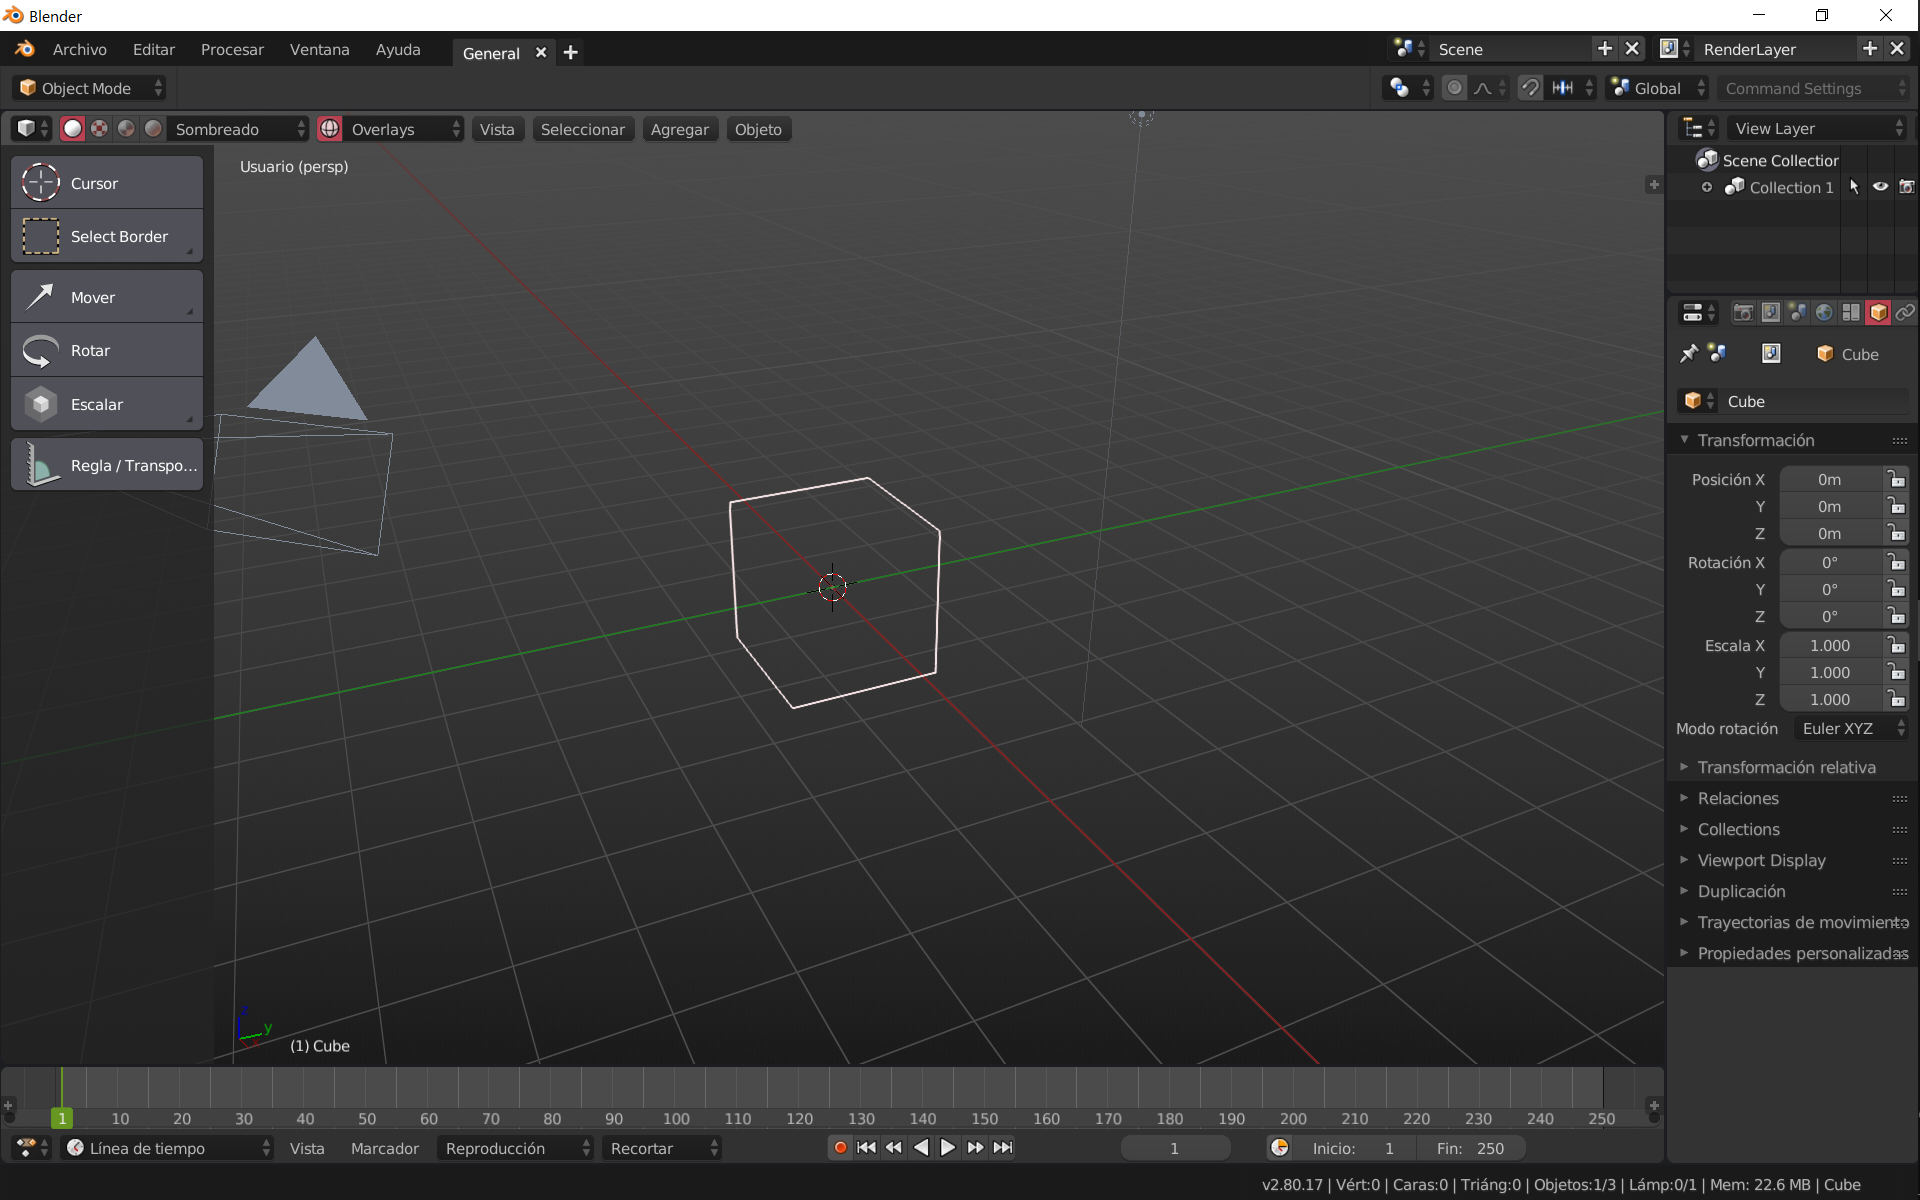Screen dimensions: 1920x1200
Task: Open the Agregar menu
Action: (x=679, y=129)
